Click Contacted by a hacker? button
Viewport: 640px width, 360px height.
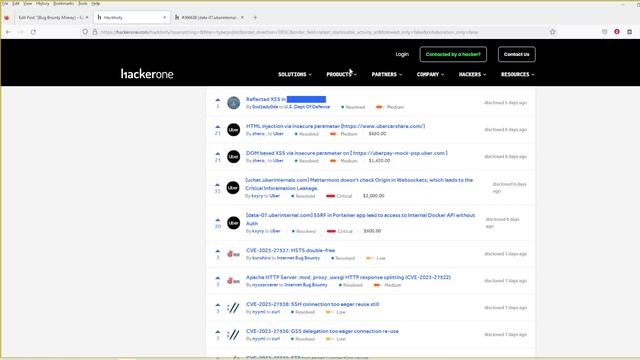click(453, 54)
